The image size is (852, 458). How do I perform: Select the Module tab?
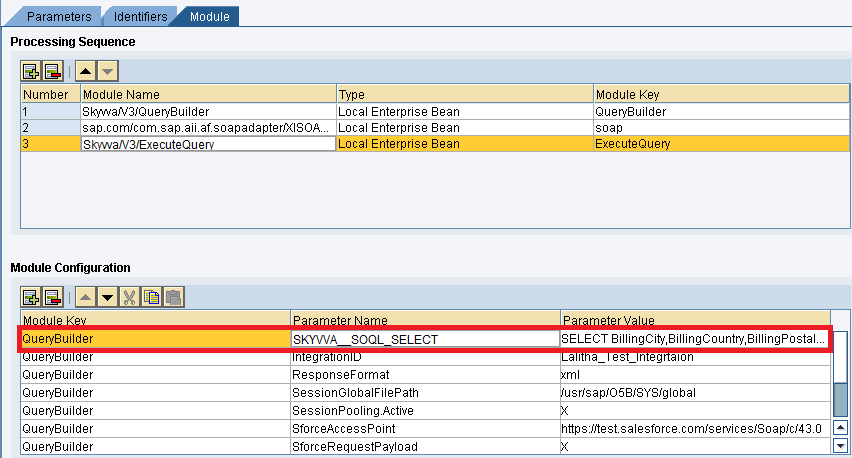click(208, 16)
